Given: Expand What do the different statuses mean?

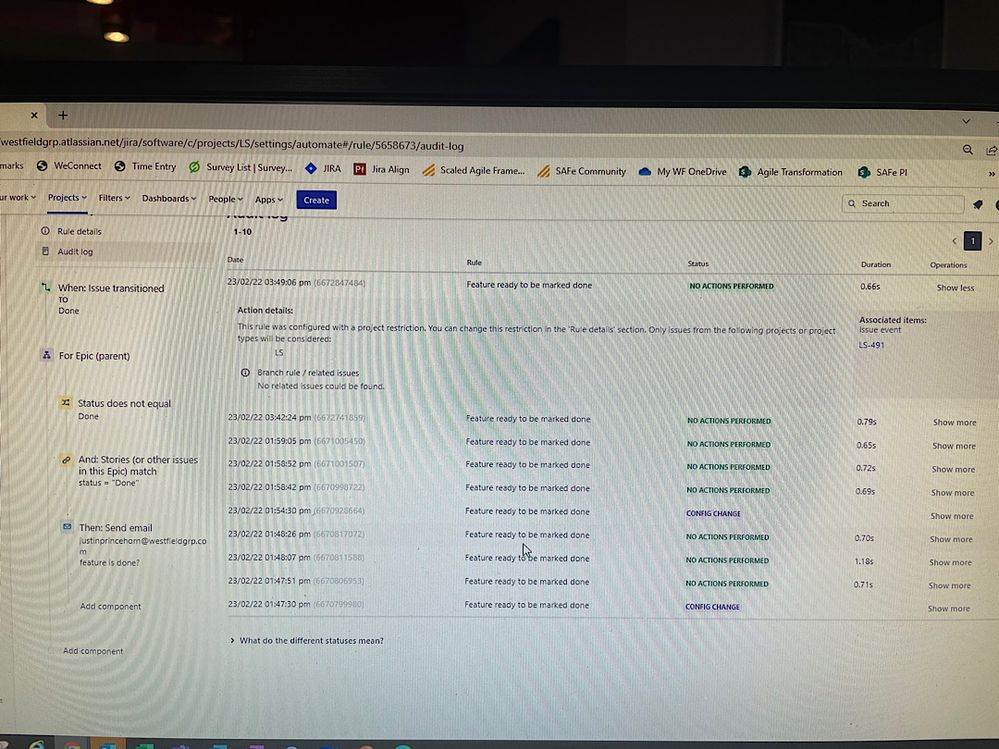Looking at the screenshot, I should click(306, 641).
